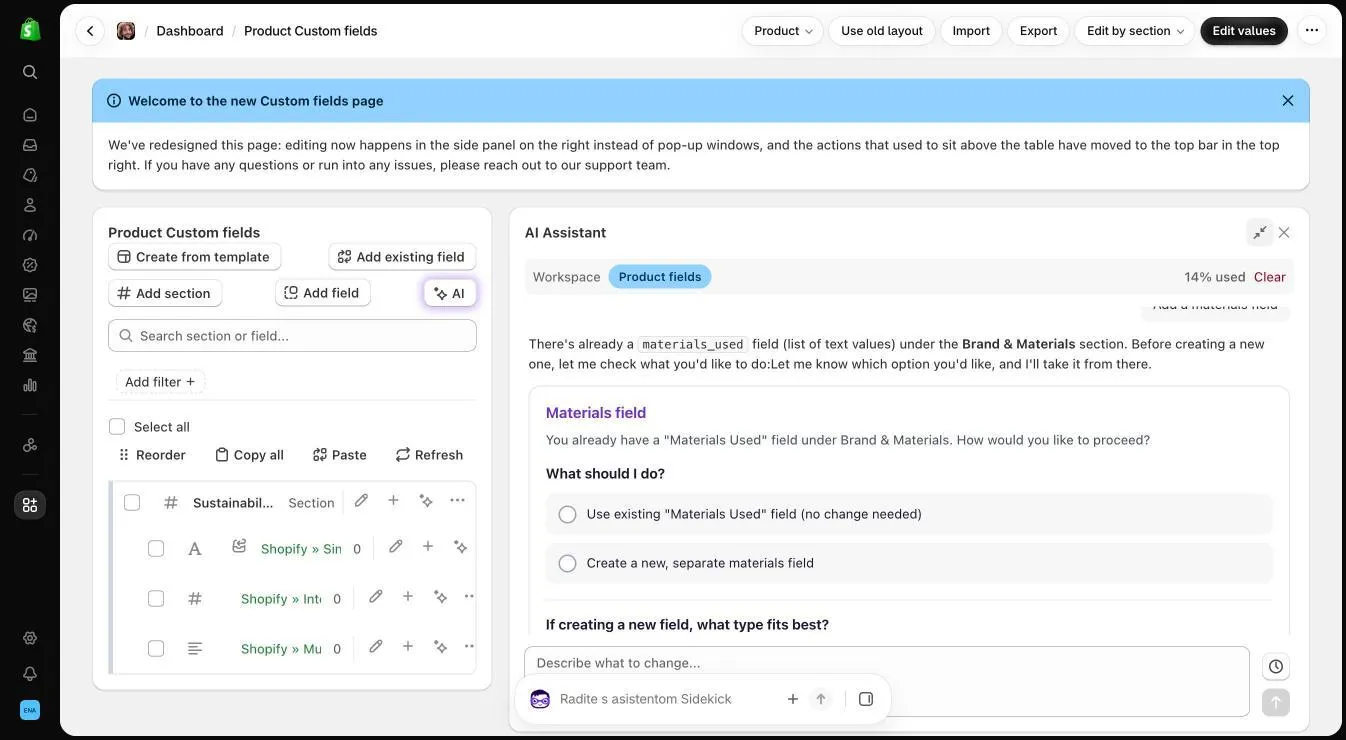1346x740 pixels.
Task: Click the pencil icon on the Shopify » Sin row
Action: coord(396,546)
